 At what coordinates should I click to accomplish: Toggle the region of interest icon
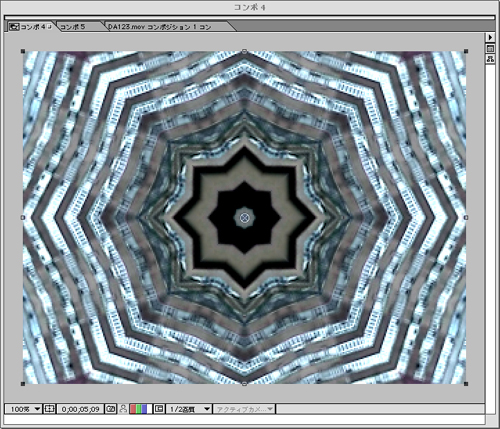[x=159, y=409]
